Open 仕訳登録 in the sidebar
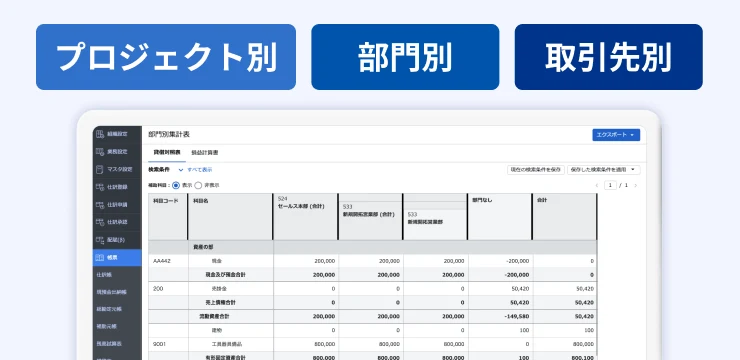The width and height of the screenshot is (740, 360). (x=117, y=187)
